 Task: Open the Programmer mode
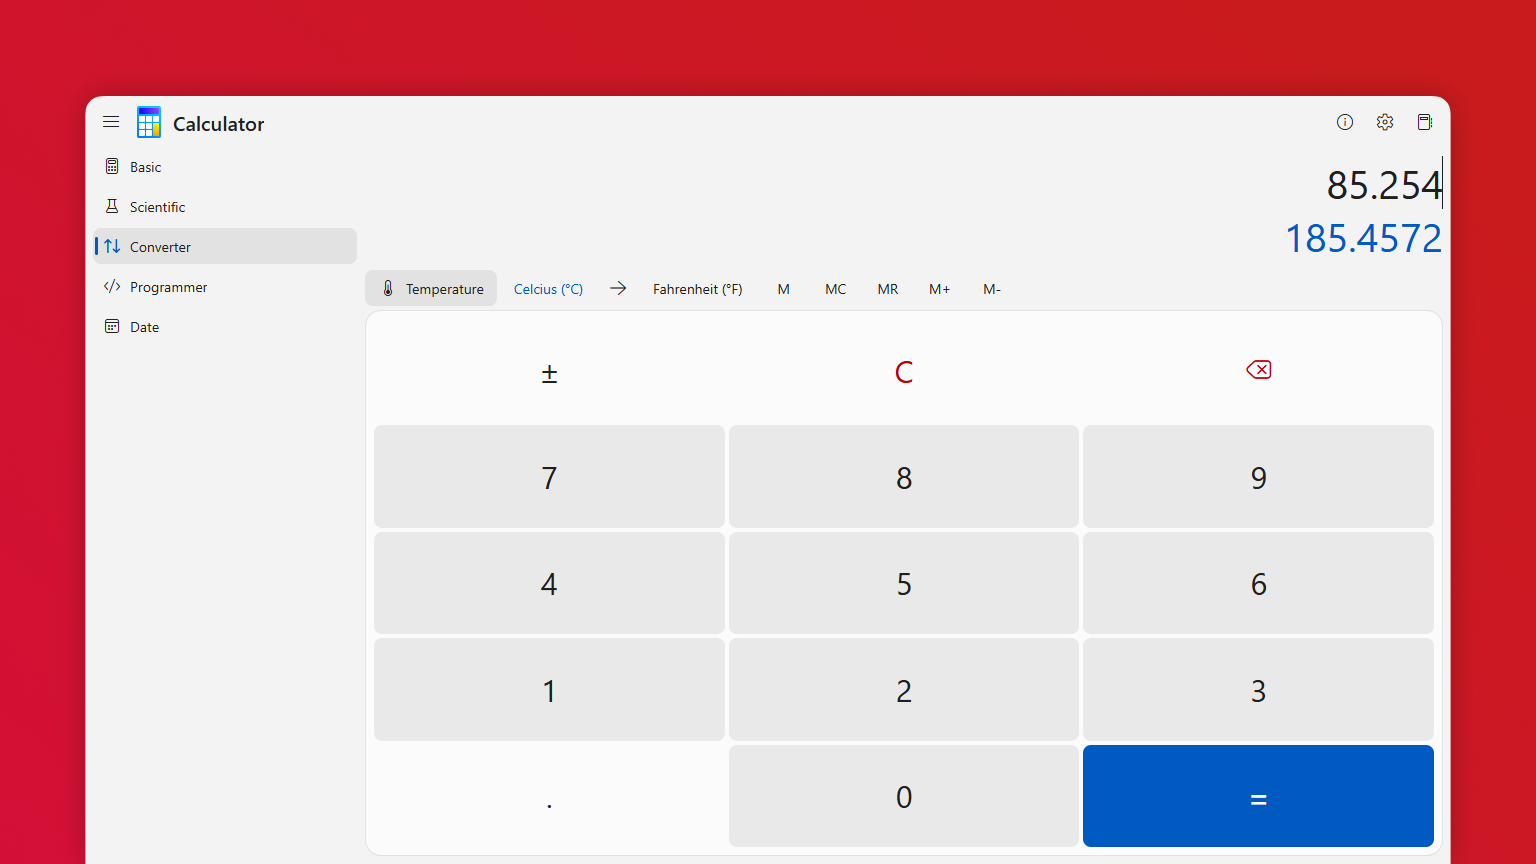point(226,287)
